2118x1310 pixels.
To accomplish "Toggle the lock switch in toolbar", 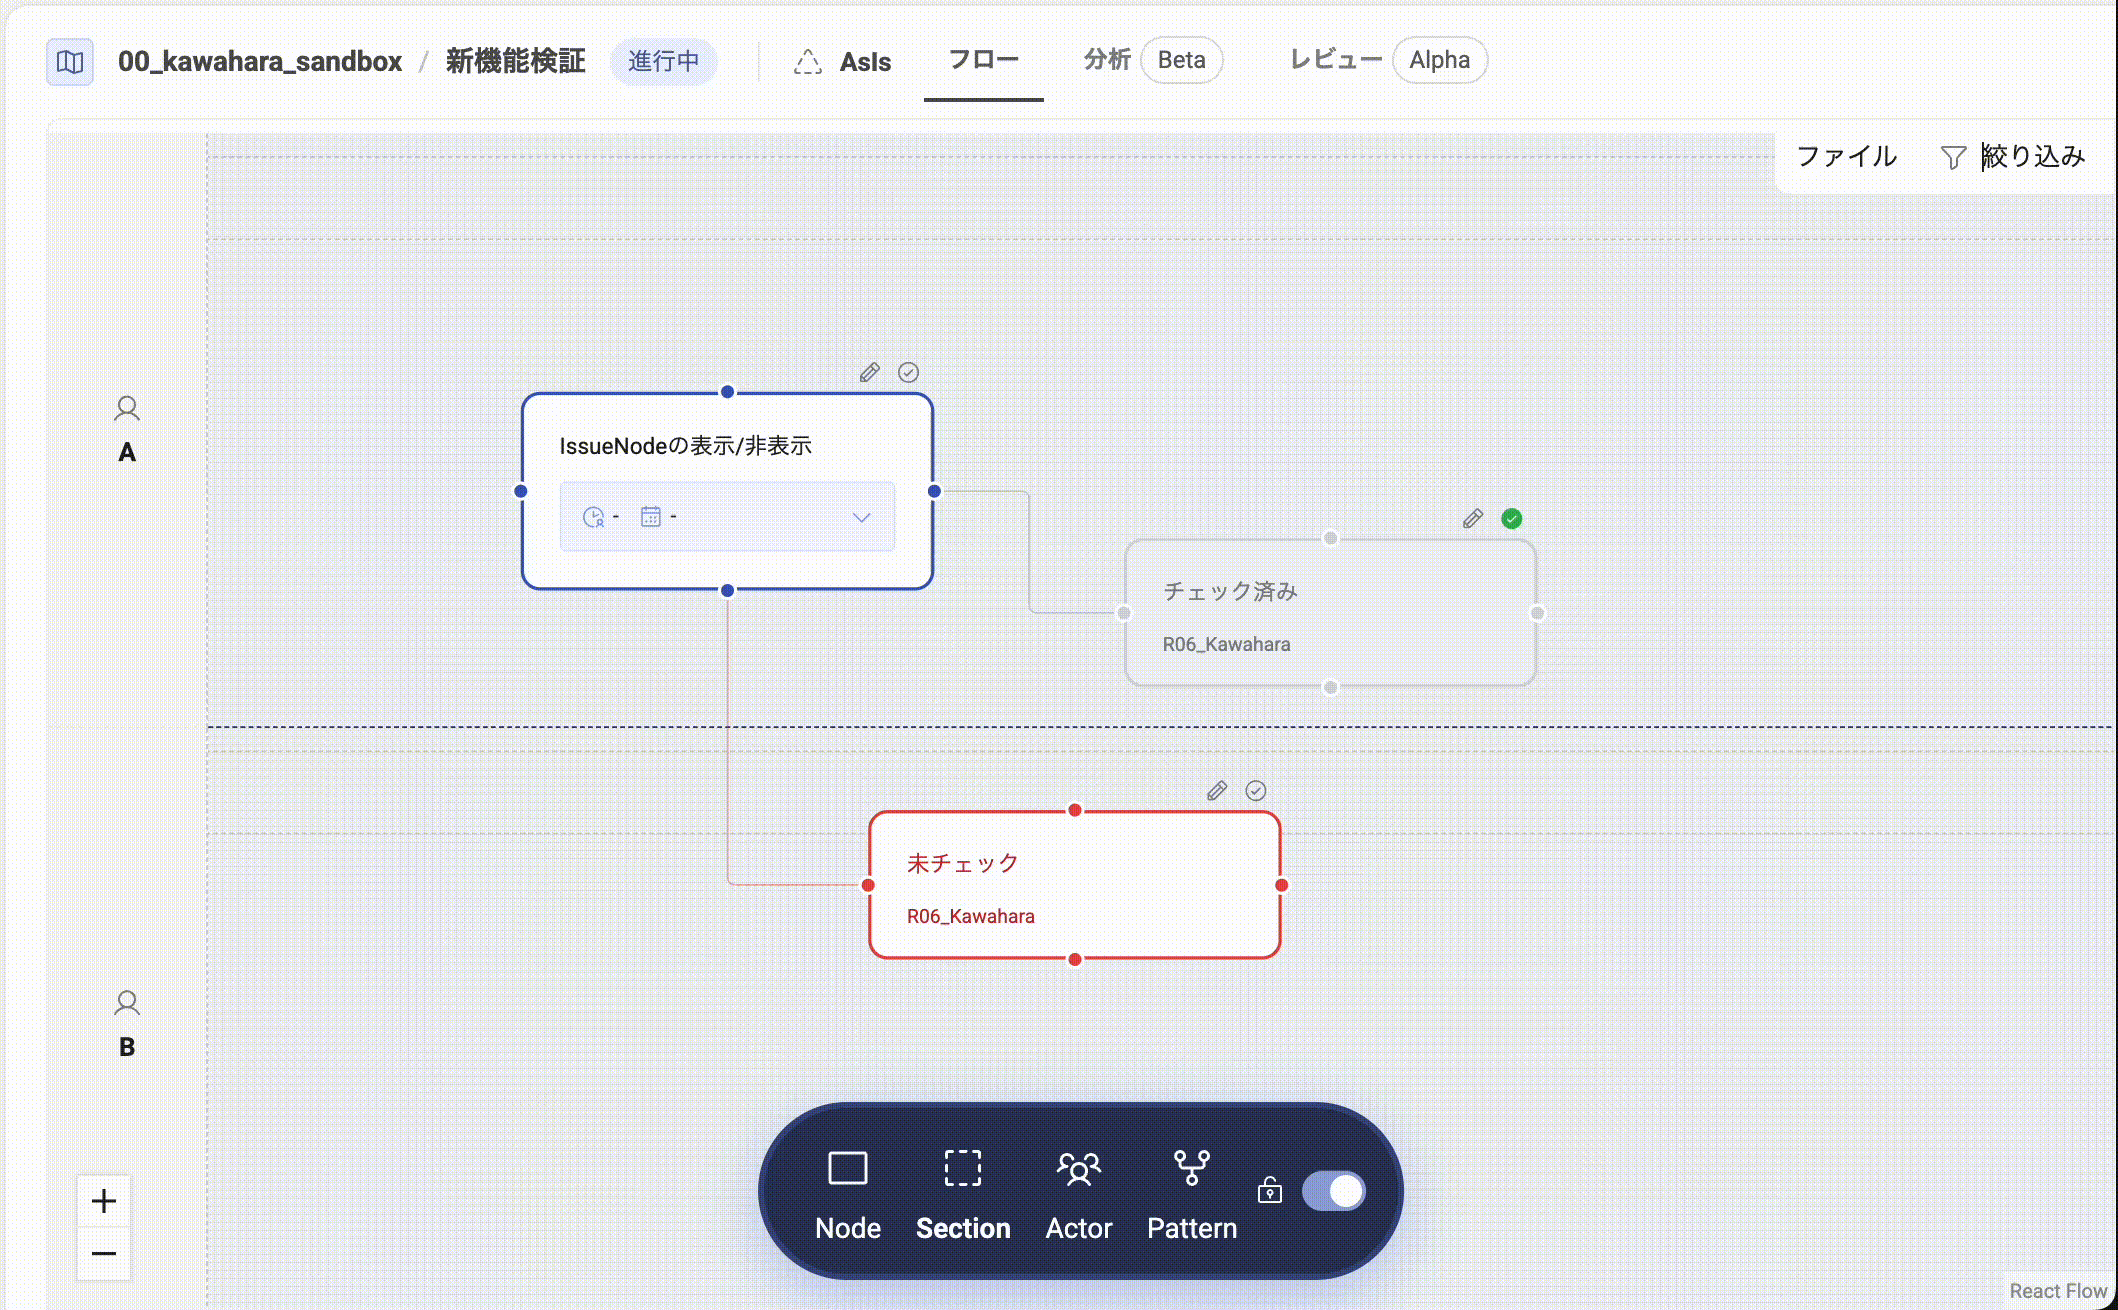I will [1334, 1191].
